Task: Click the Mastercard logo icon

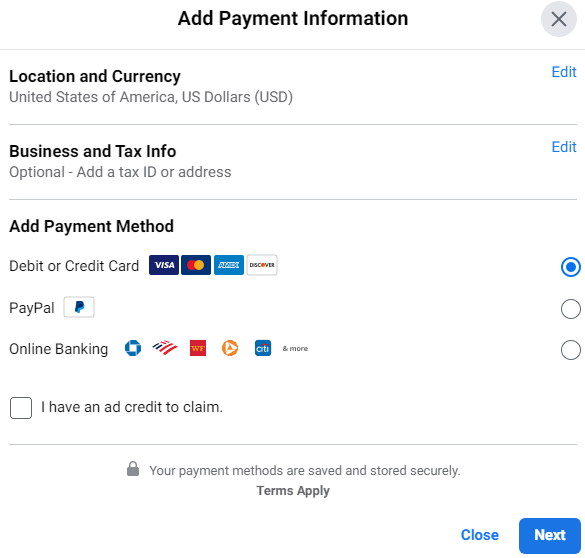Action: point(196,265)
